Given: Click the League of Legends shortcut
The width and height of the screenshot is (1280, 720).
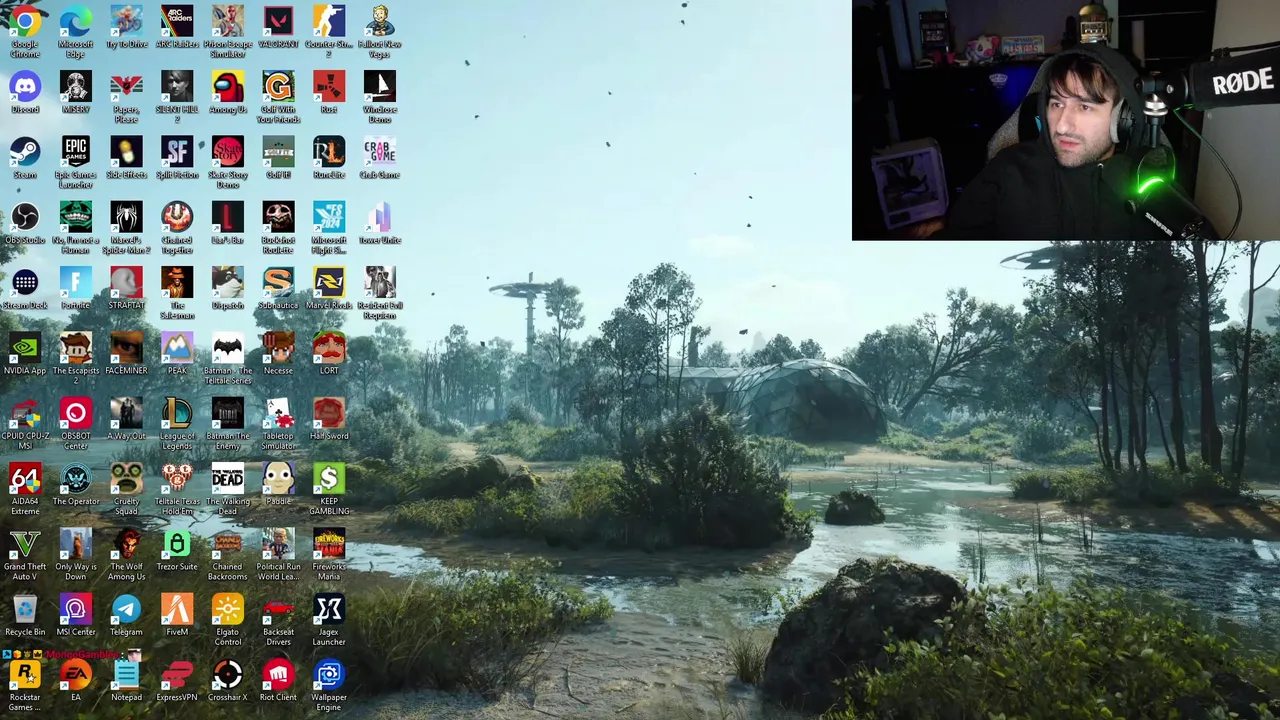Looking at the screenshot, I should coord(177,413).
